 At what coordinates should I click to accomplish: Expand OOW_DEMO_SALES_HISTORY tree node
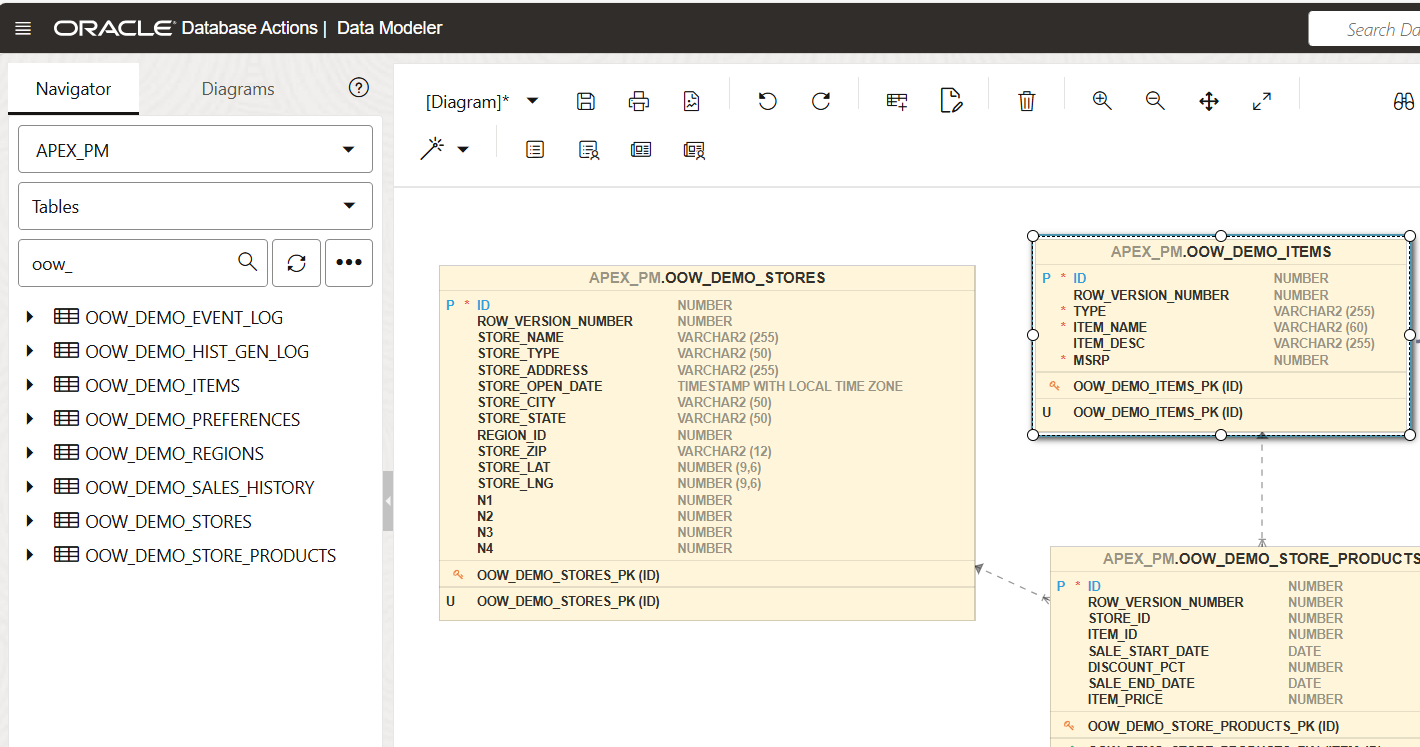pos(30,487)
